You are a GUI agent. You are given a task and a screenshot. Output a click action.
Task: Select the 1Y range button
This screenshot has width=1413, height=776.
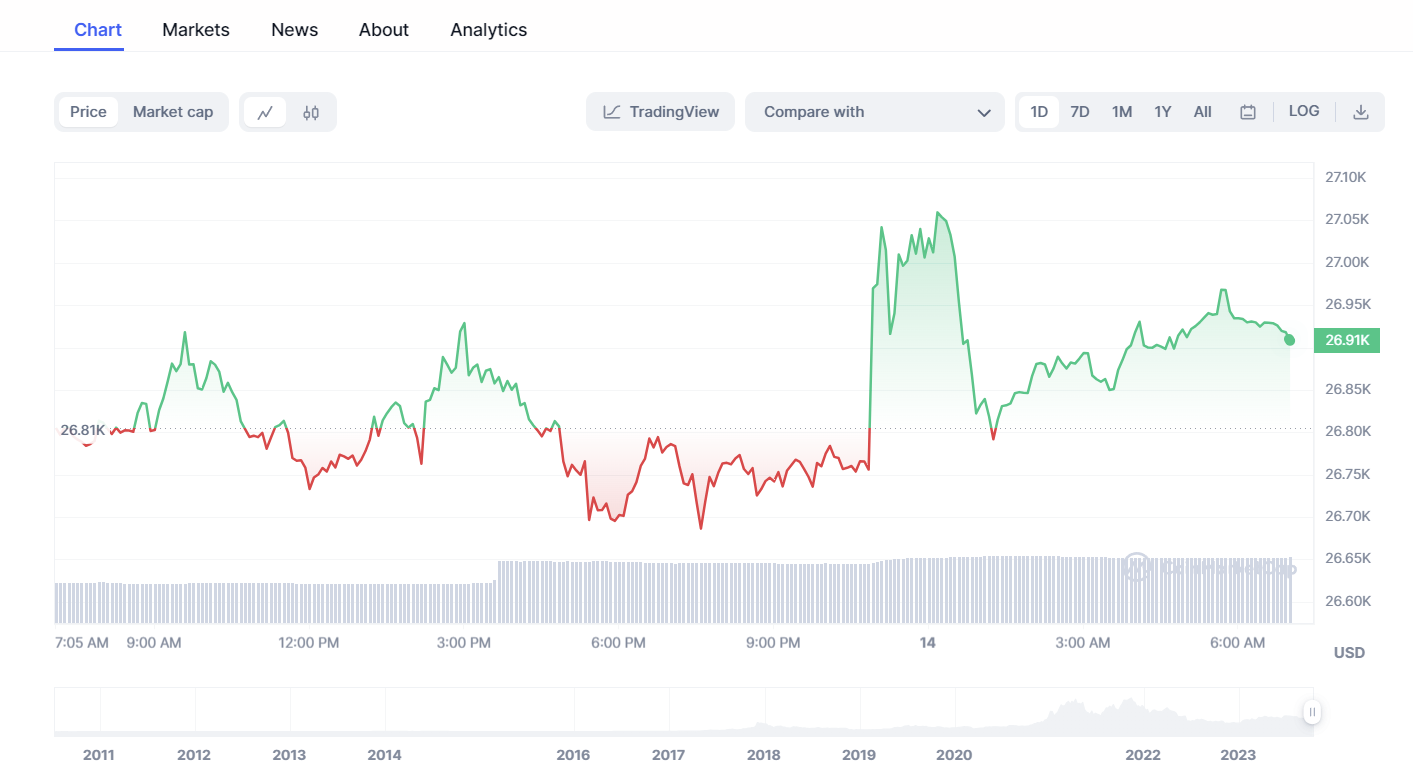click(1162, 112)
